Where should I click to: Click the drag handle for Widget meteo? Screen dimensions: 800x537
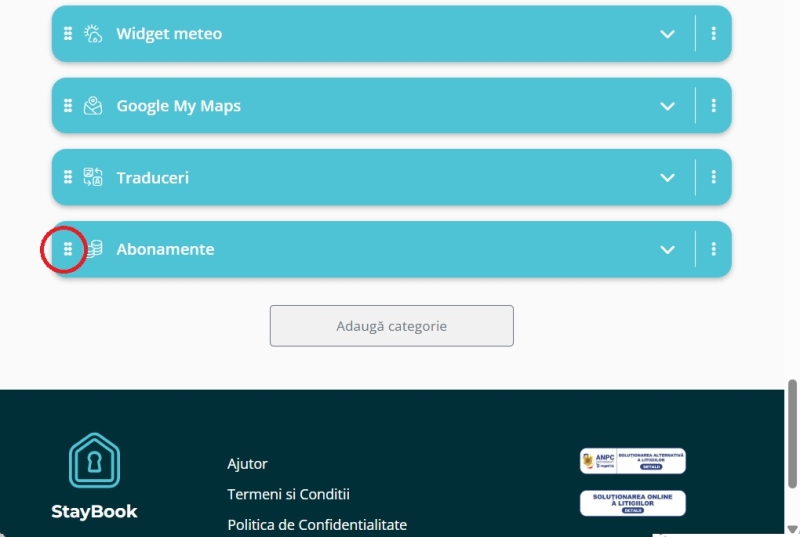[x=68, y=34]
